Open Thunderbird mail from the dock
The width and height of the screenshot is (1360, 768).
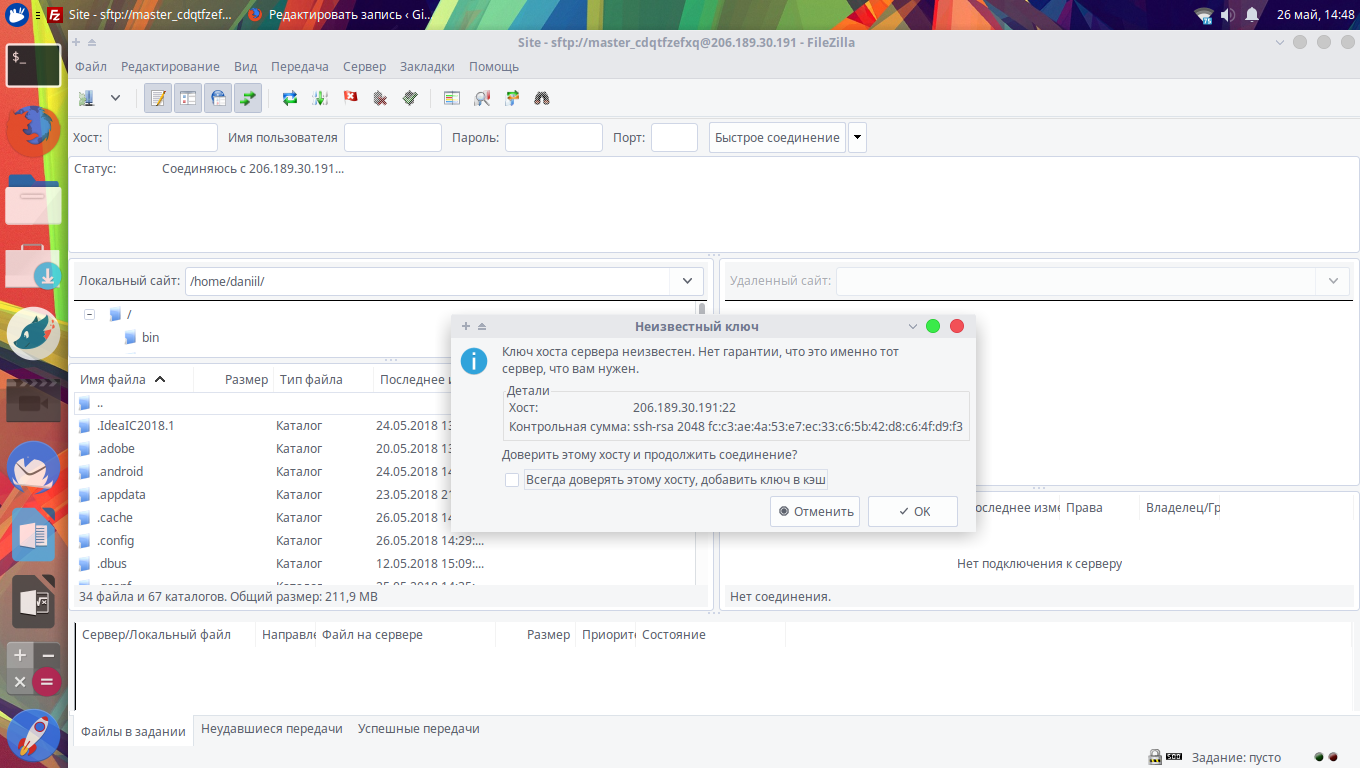point(34,466)
